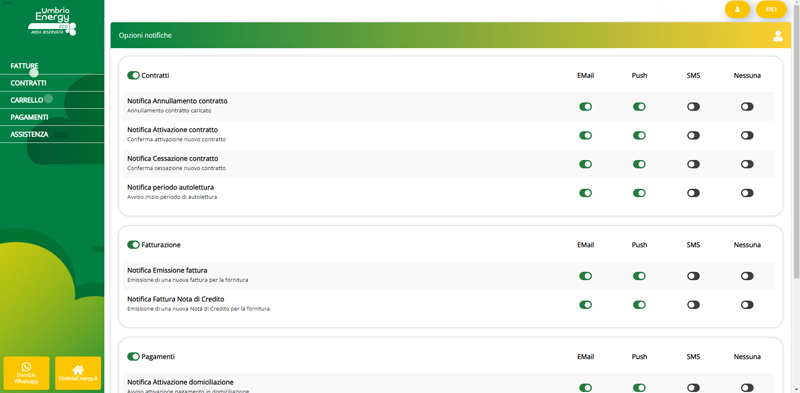Open UmbriaEnergy.it home button
This screenshot has width=800, height=393.
(x=78, y=373)
